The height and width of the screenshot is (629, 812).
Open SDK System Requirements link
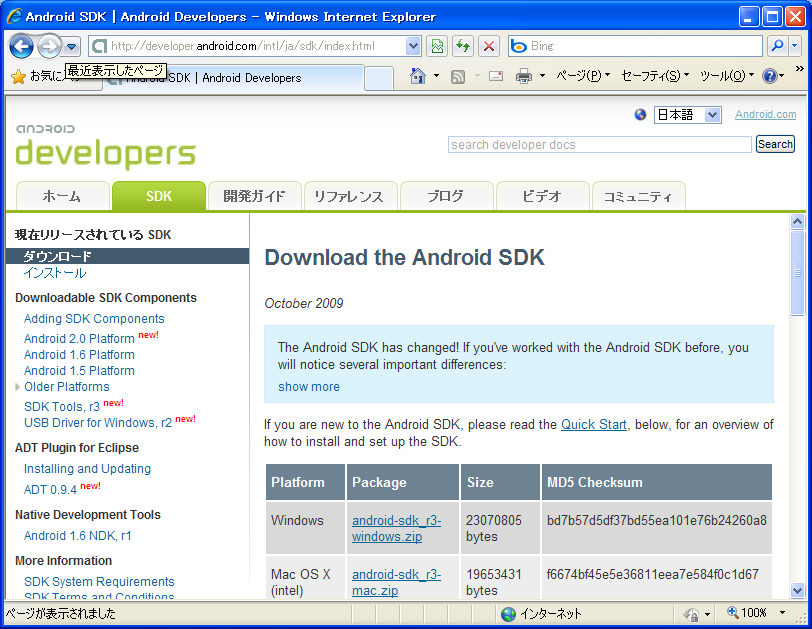tap(99, 581)
